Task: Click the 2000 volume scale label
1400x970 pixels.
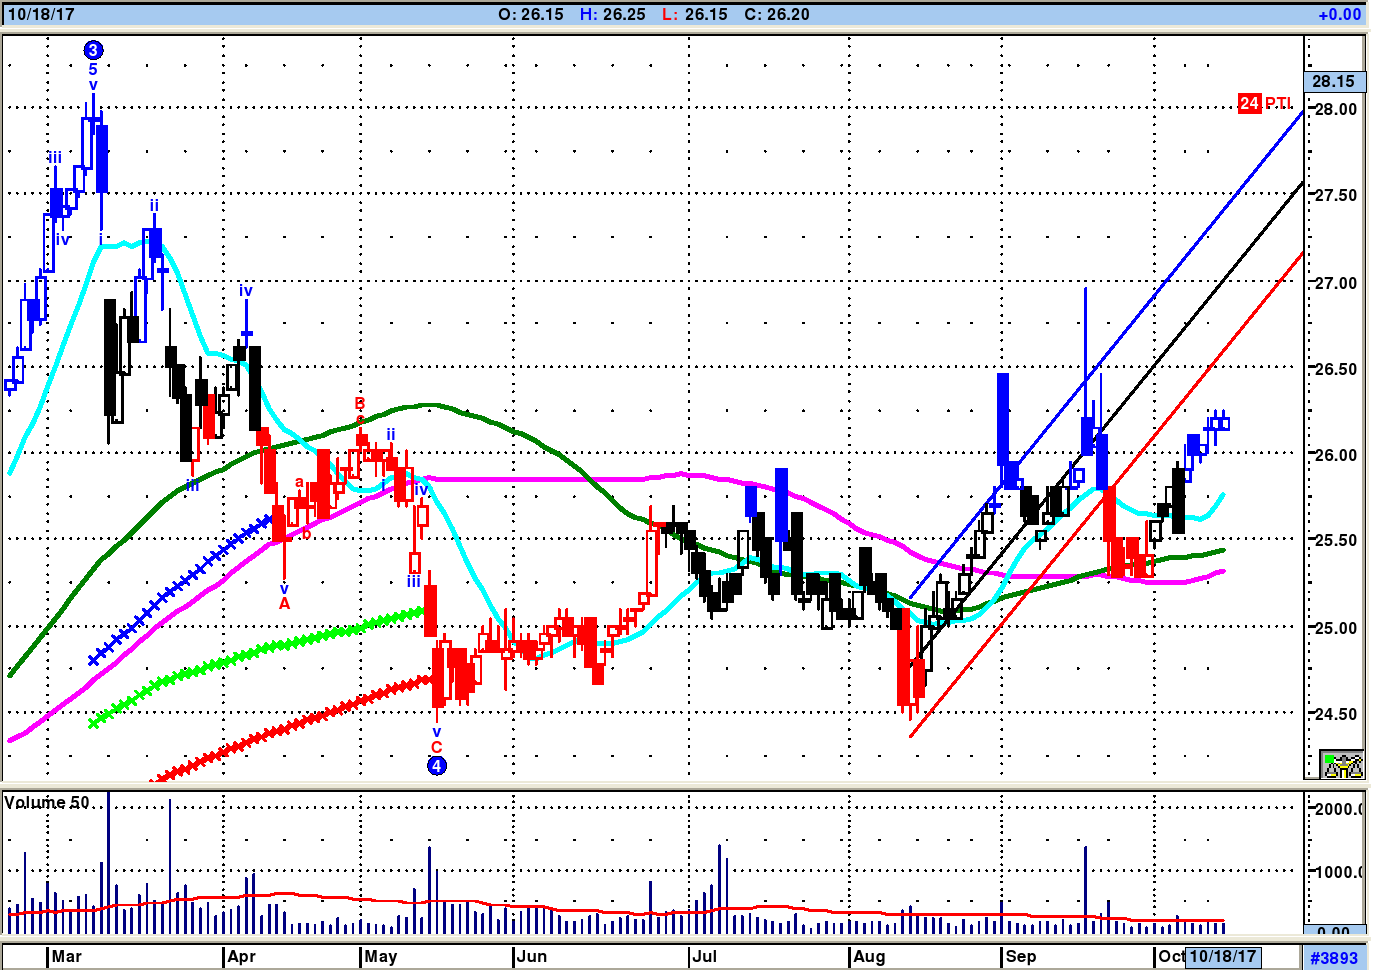Action: pos(1339,808)
